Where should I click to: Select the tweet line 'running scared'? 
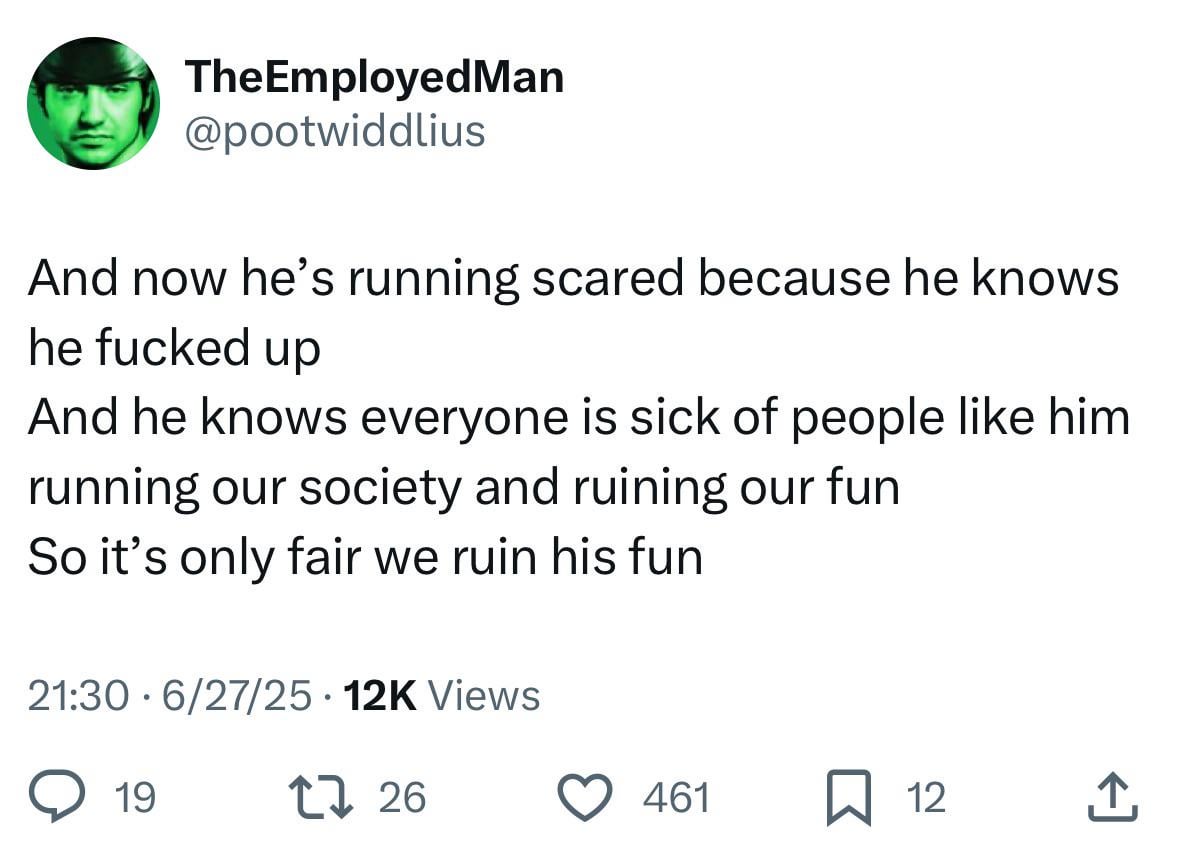(515, 278)
